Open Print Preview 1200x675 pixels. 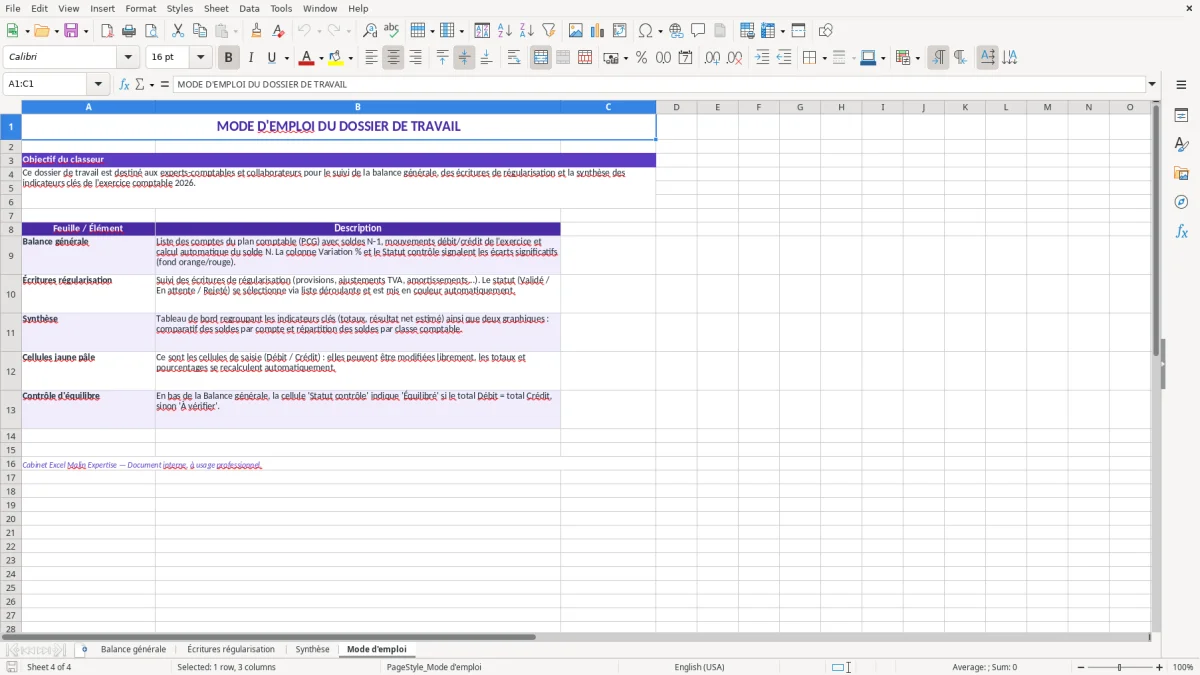click(x=151, y=31)
